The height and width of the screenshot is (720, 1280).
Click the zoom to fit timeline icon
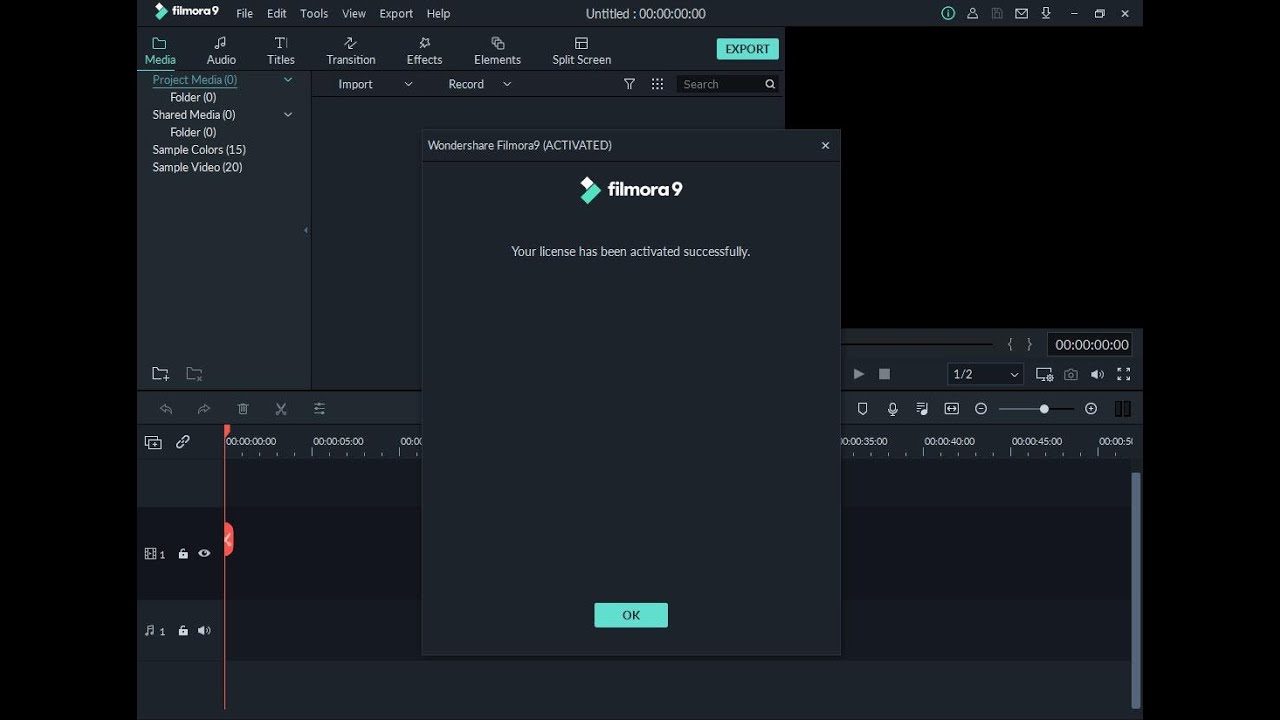[x=952, y=408]
